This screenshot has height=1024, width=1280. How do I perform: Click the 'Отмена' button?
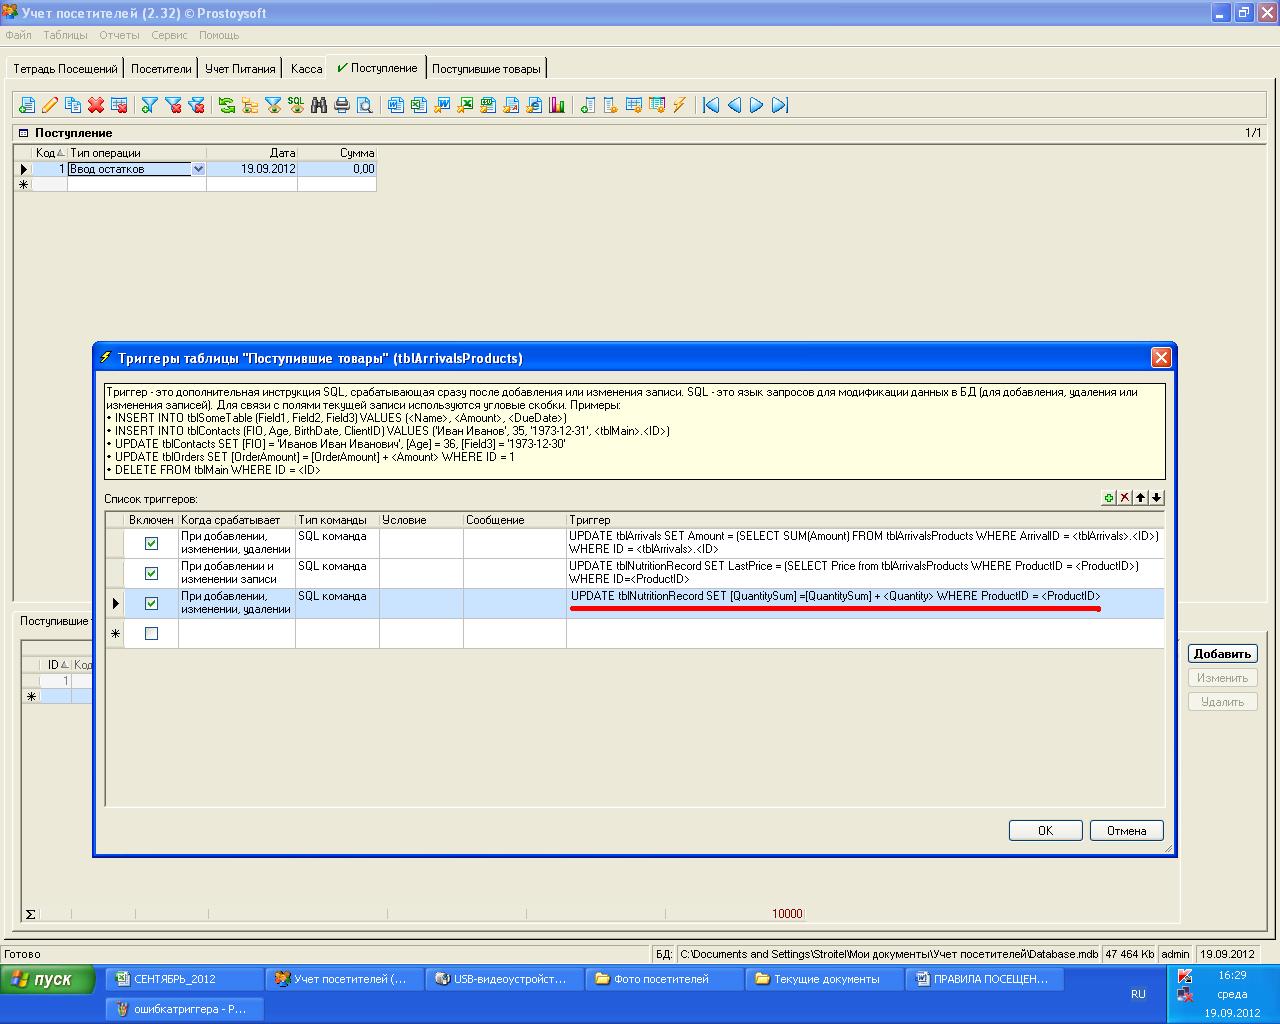[1126, 830]
